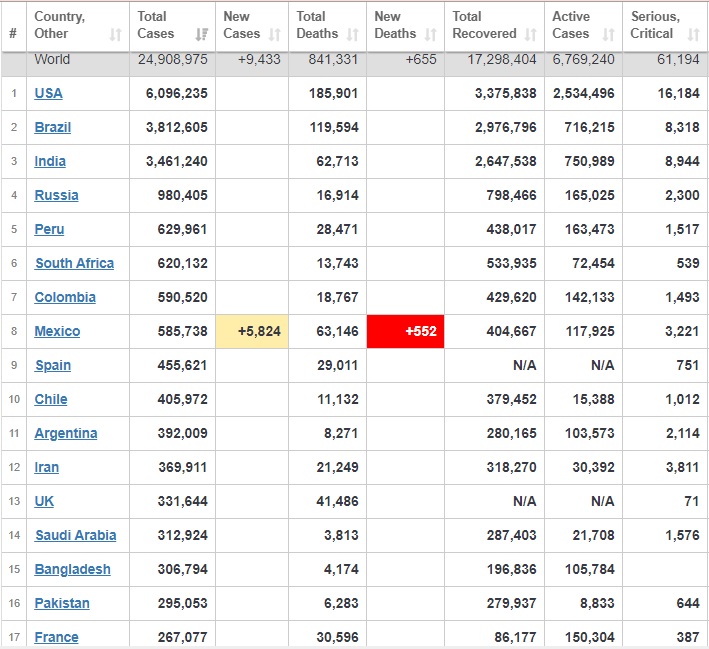Select the Mexico country link
Viewport: 709px width, 649px height.
[x=57, y=331]
